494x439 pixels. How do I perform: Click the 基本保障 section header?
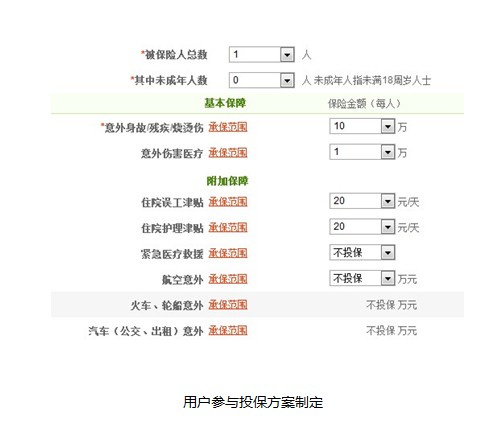pos(225,103)
